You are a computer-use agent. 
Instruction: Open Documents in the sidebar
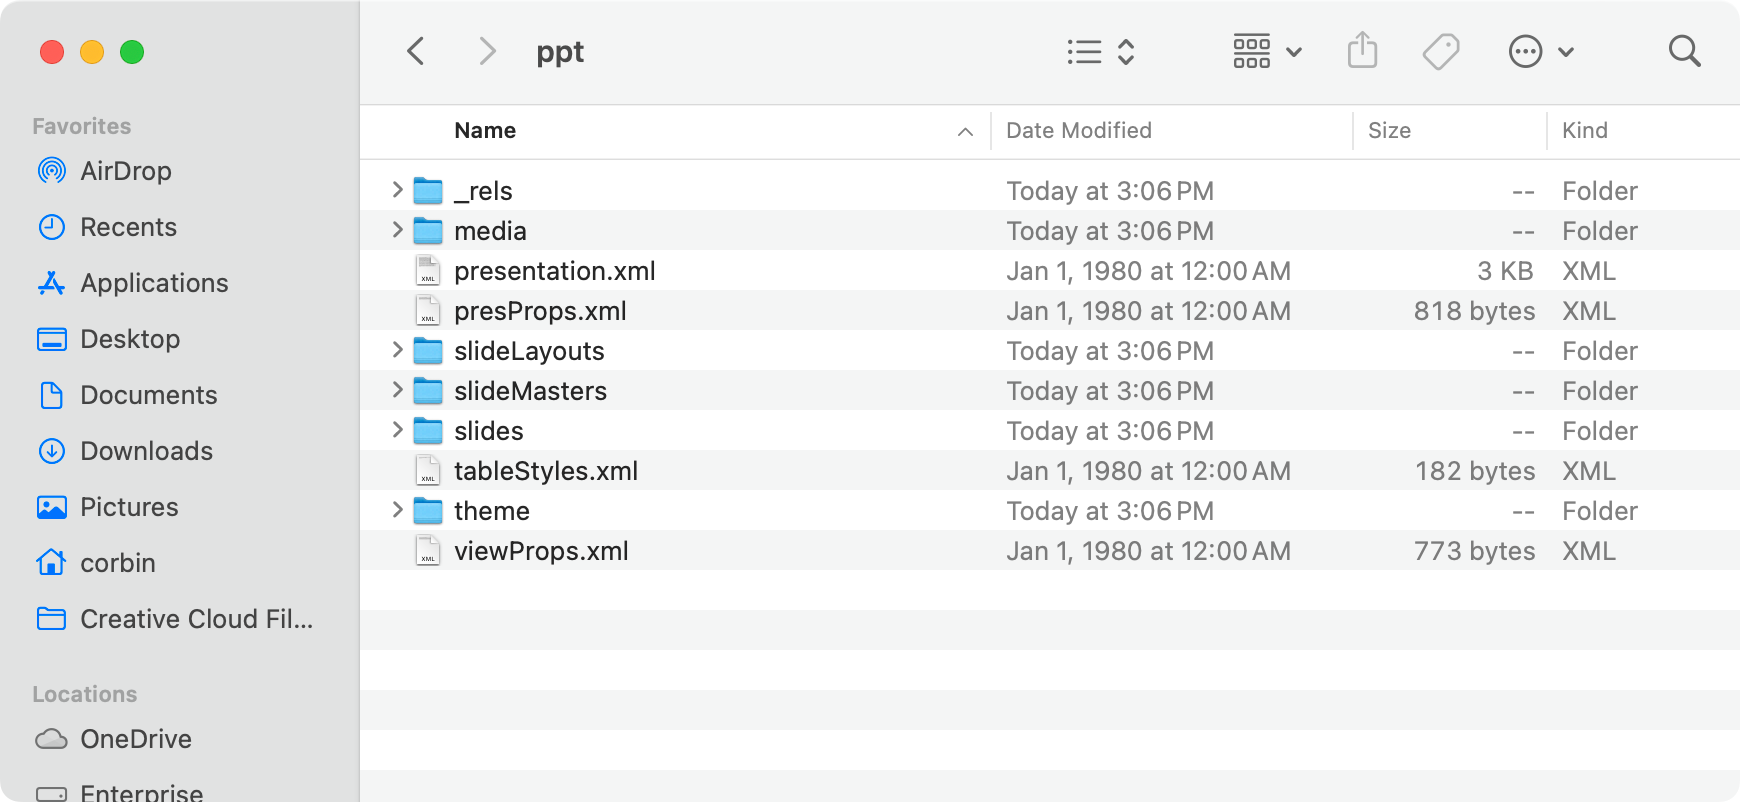pyautogui.click(x=126, y=395)
